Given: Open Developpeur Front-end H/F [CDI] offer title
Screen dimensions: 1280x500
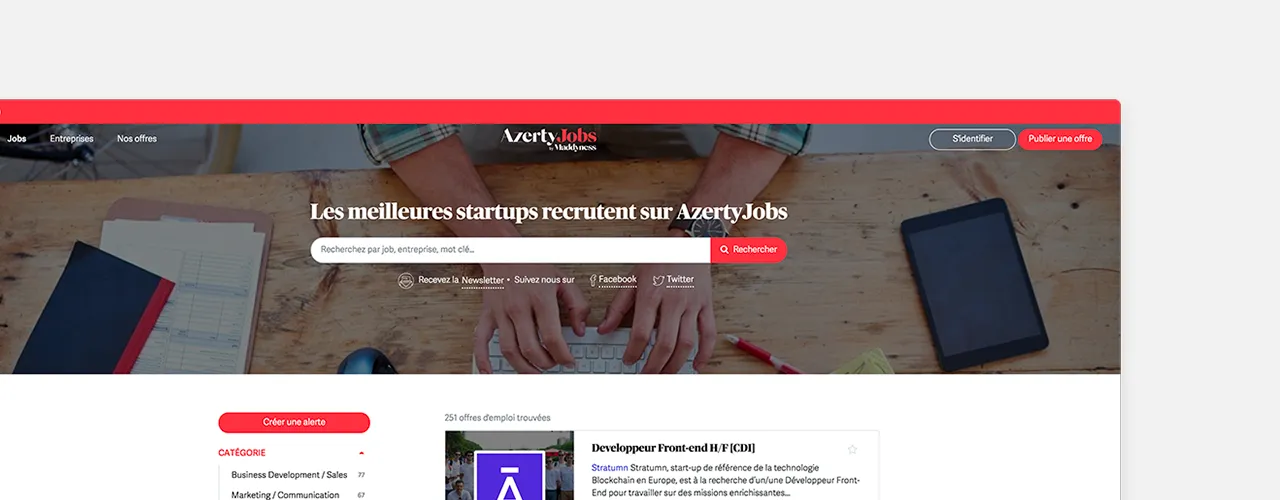Looking at the screenshot, I should tap(673, 448).
